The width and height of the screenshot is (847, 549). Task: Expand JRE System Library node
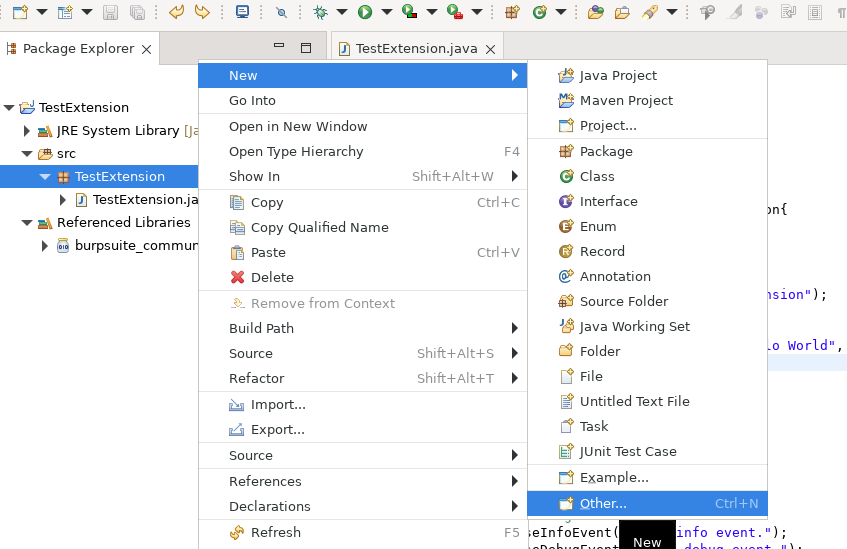[27, 131]
